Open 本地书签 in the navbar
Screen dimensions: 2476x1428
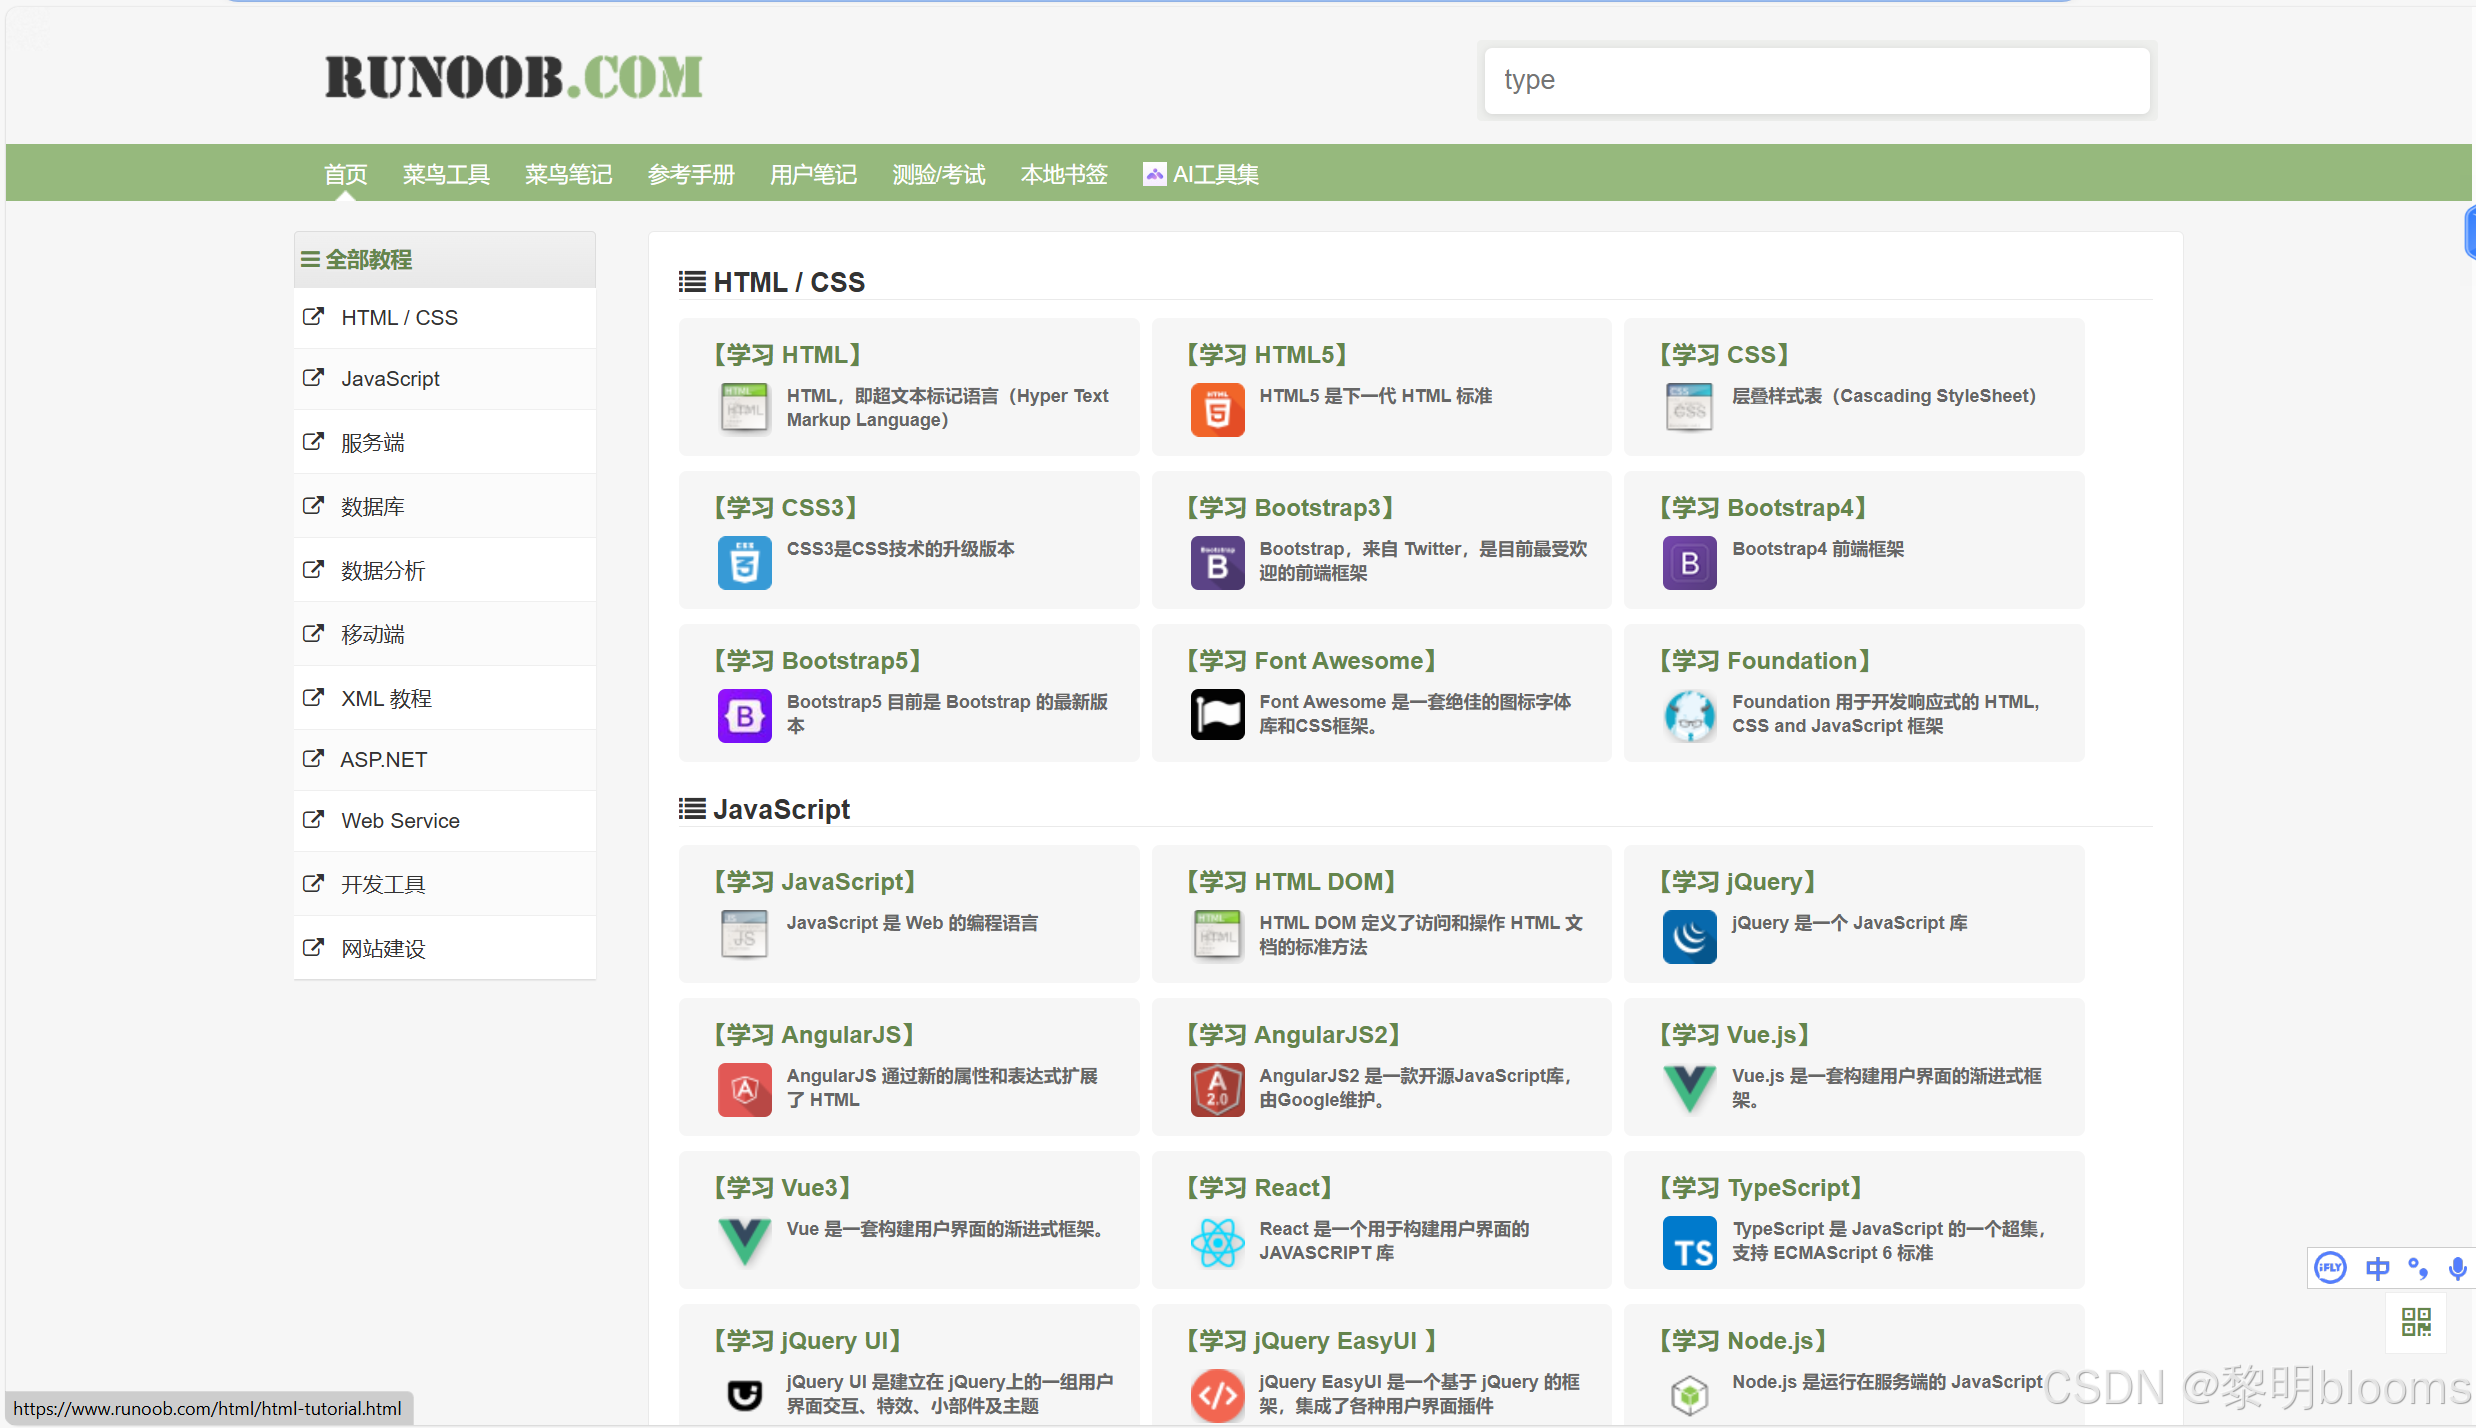pos(1064,174)
